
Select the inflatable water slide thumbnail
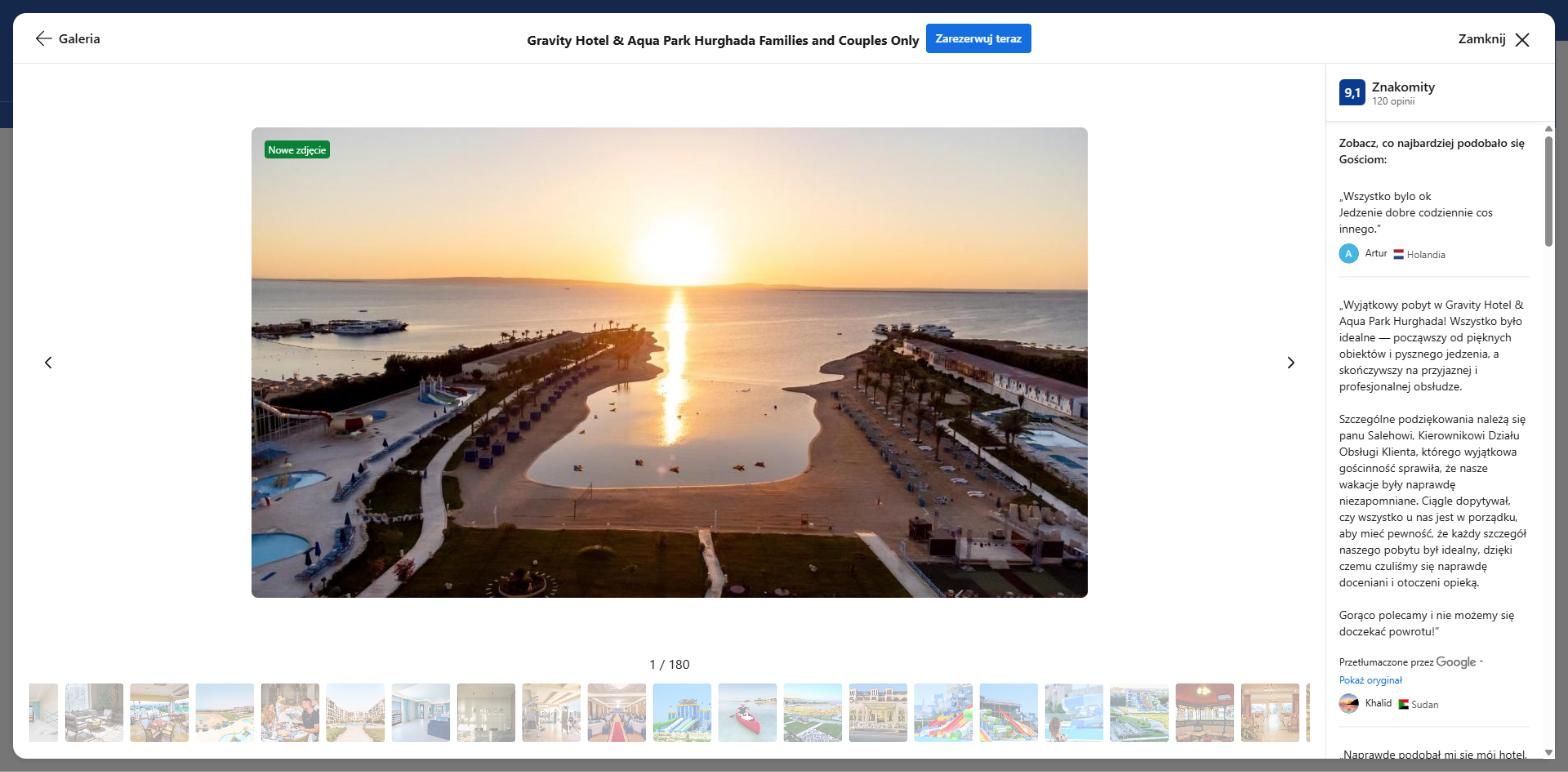tap(682, 713)
